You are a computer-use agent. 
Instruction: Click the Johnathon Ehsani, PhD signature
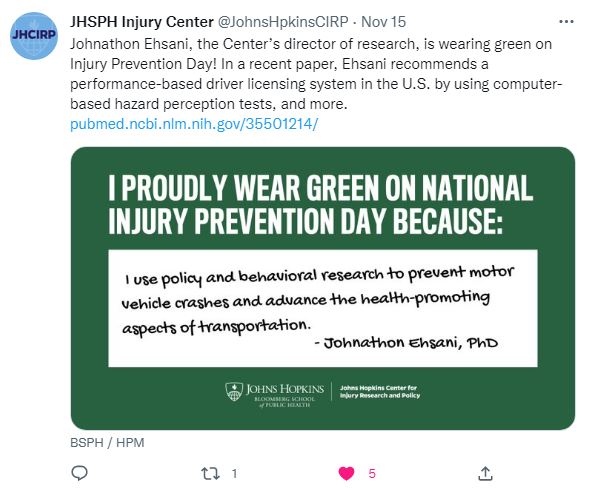pos(406,343)
